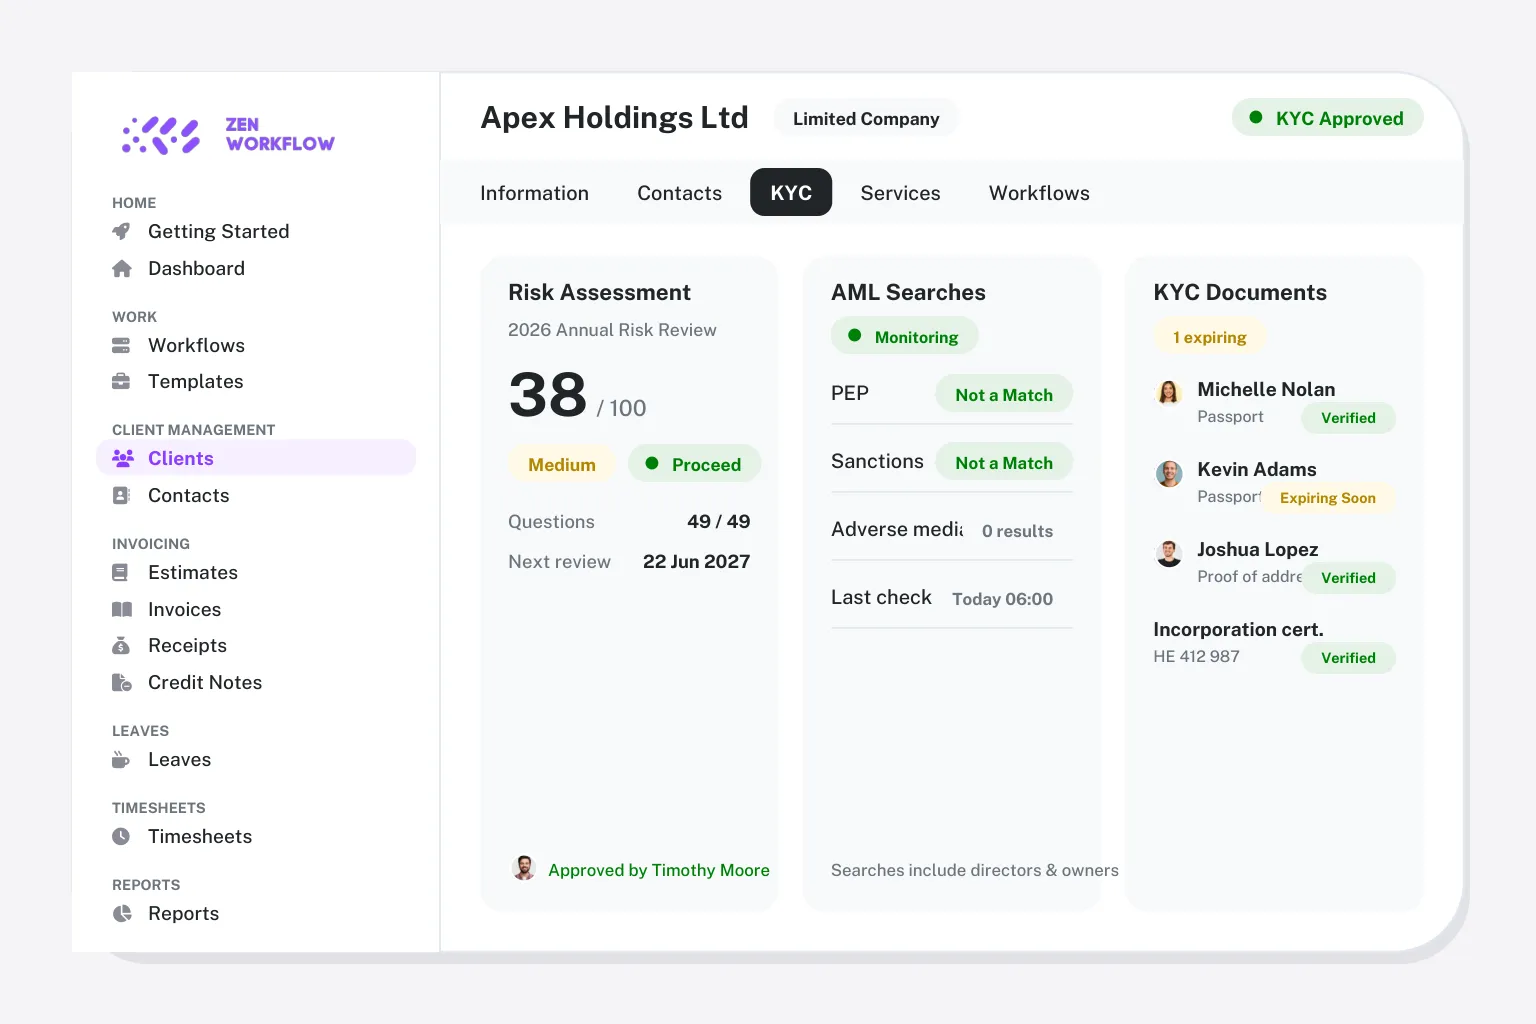Select the KYC tab

coord(791,193)
